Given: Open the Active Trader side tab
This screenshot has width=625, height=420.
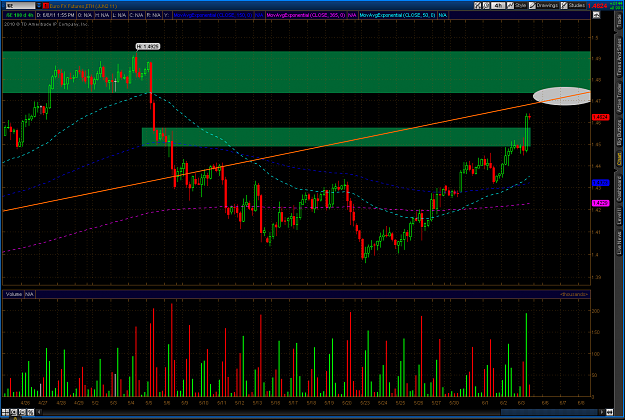Looking at the screenshot, I should click(x=619, y=97).
